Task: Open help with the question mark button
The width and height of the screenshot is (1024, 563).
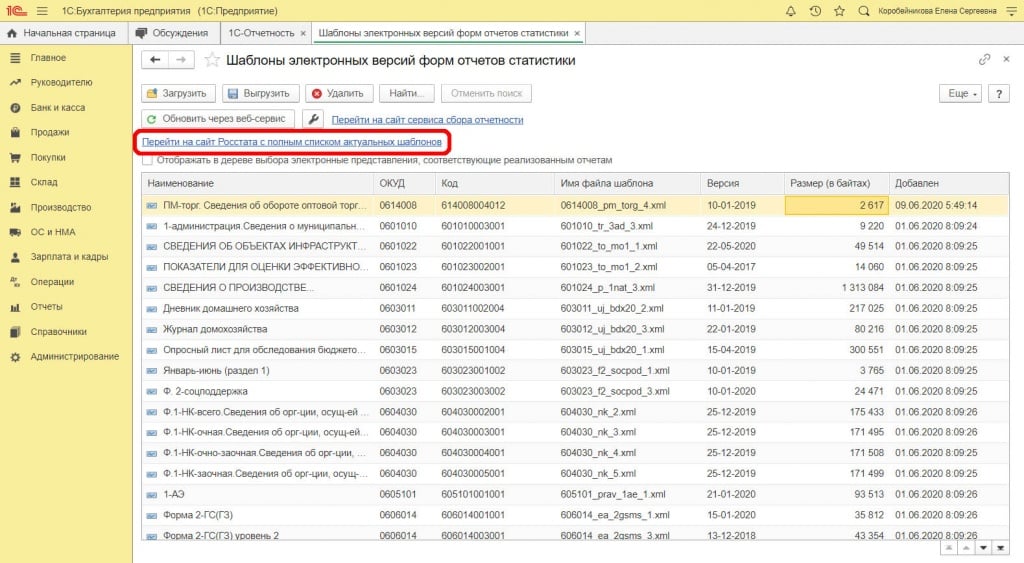Action: (x=997, y=93)
